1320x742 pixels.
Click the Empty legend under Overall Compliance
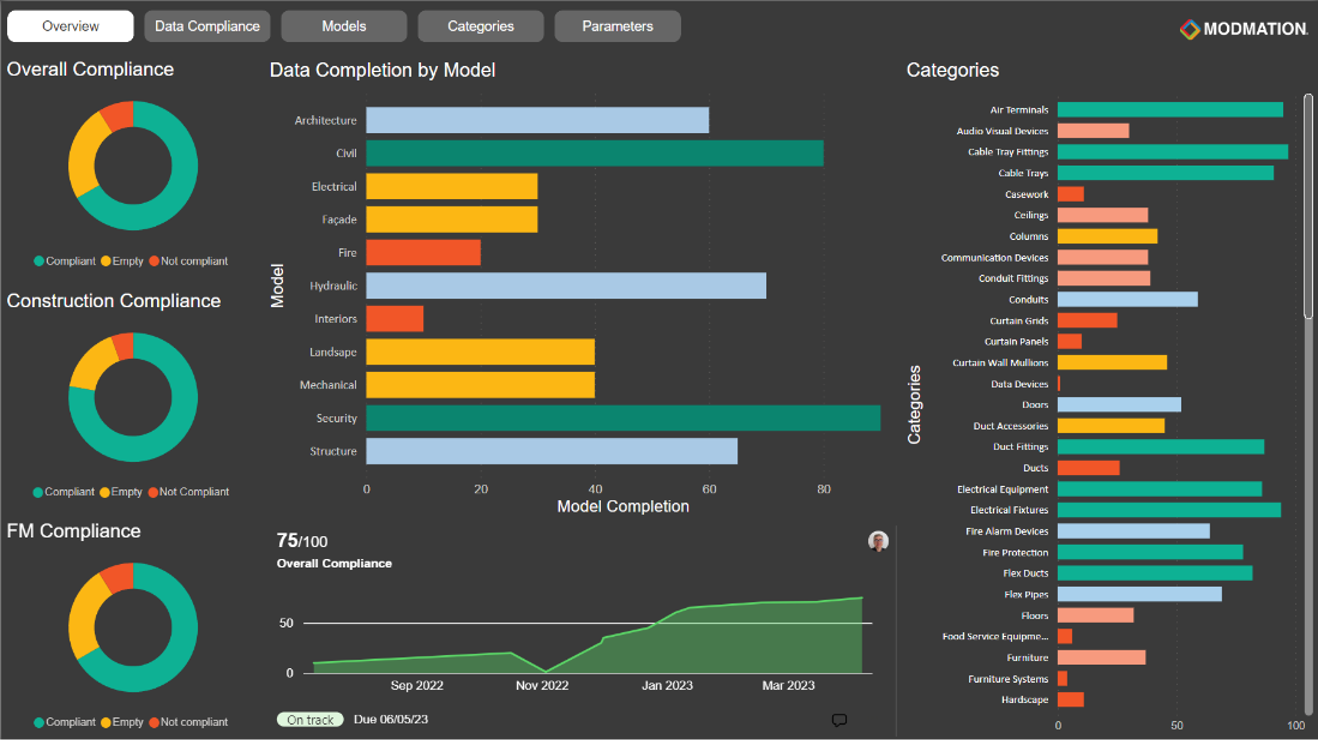pyautogui.click(x=122, y=261)
